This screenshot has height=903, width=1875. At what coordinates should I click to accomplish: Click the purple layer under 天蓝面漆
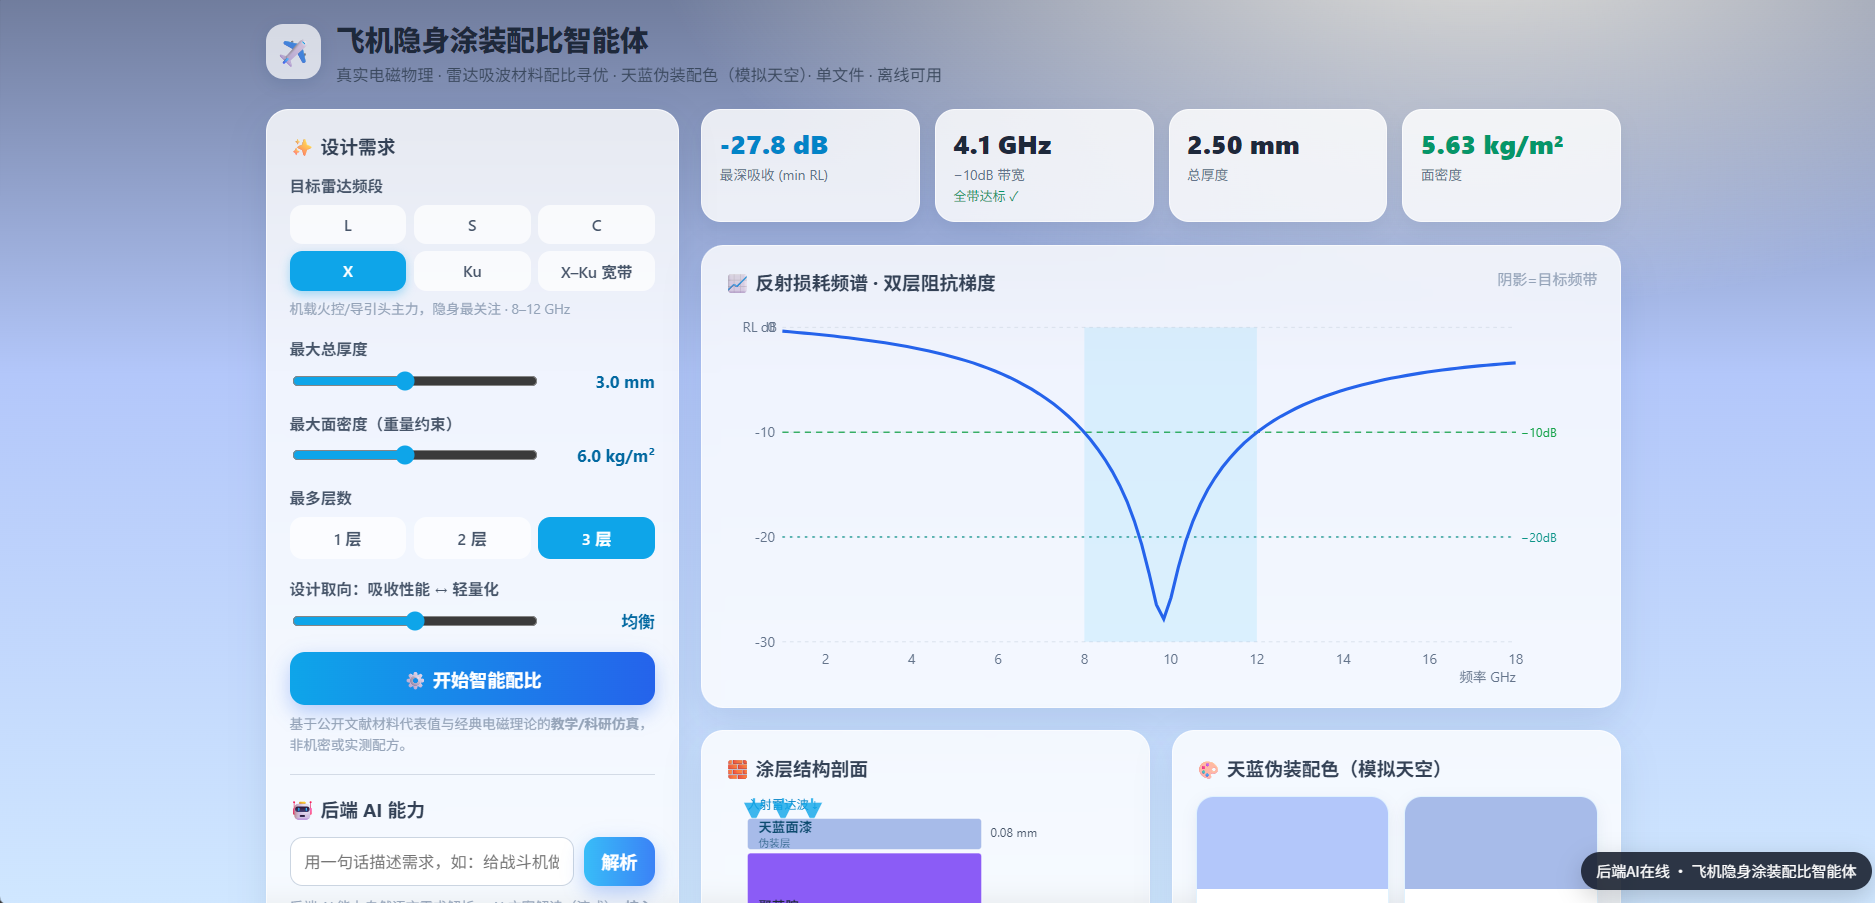click(864, 878)
